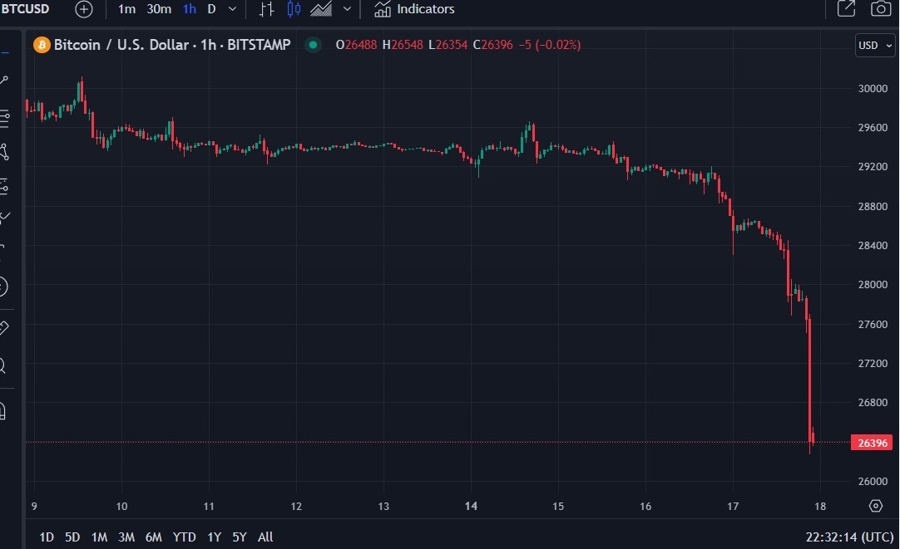Click the H26548 high value
Image resolution: width=900 pixels, height=549 pixels.
(x=402, y=45)
